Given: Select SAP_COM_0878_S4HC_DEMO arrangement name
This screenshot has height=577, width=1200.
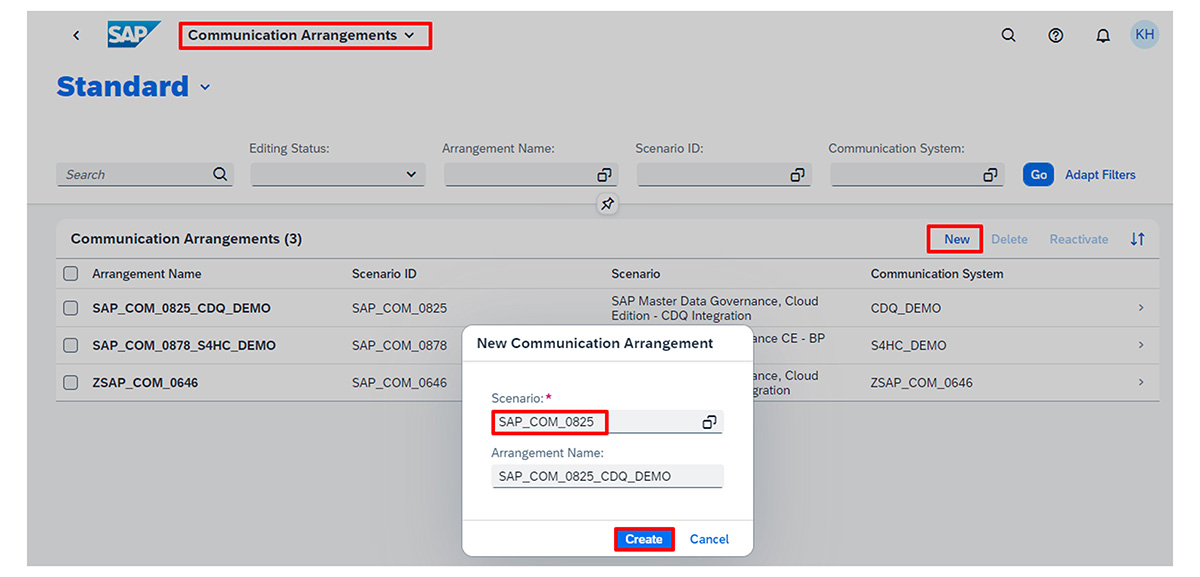Looking at the screenshot, I should [x=184, y=345].
